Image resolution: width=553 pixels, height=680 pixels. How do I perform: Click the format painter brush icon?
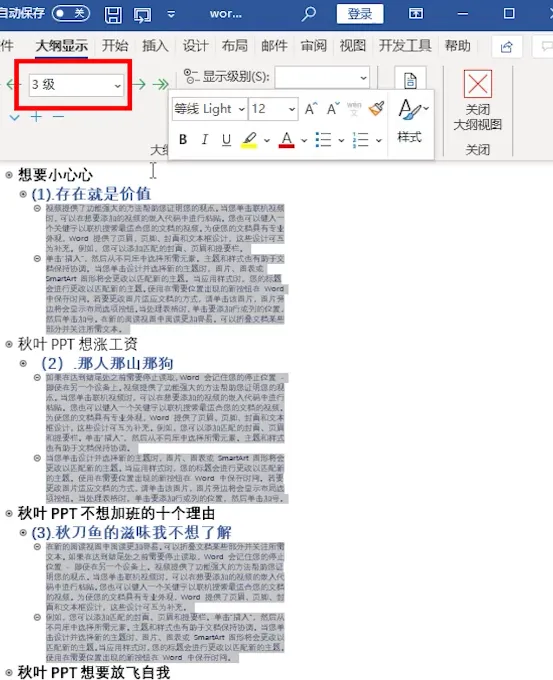click(x=376, y=108)
